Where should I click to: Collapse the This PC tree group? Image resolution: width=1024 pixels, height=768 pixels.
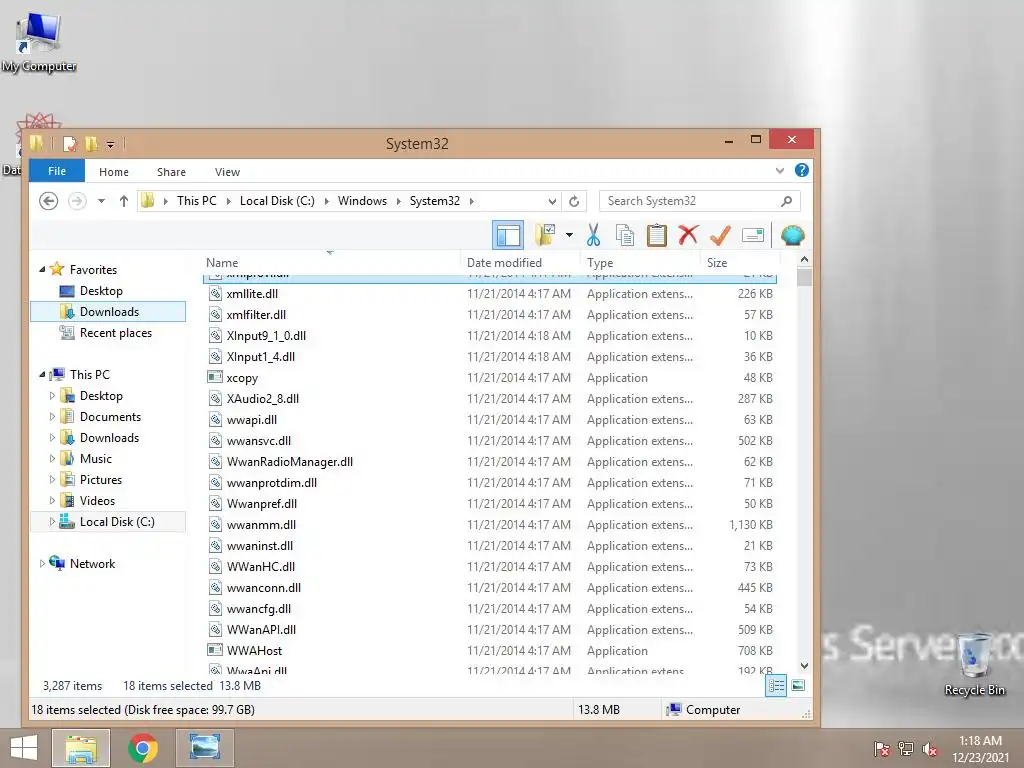(x=42, y=374)
